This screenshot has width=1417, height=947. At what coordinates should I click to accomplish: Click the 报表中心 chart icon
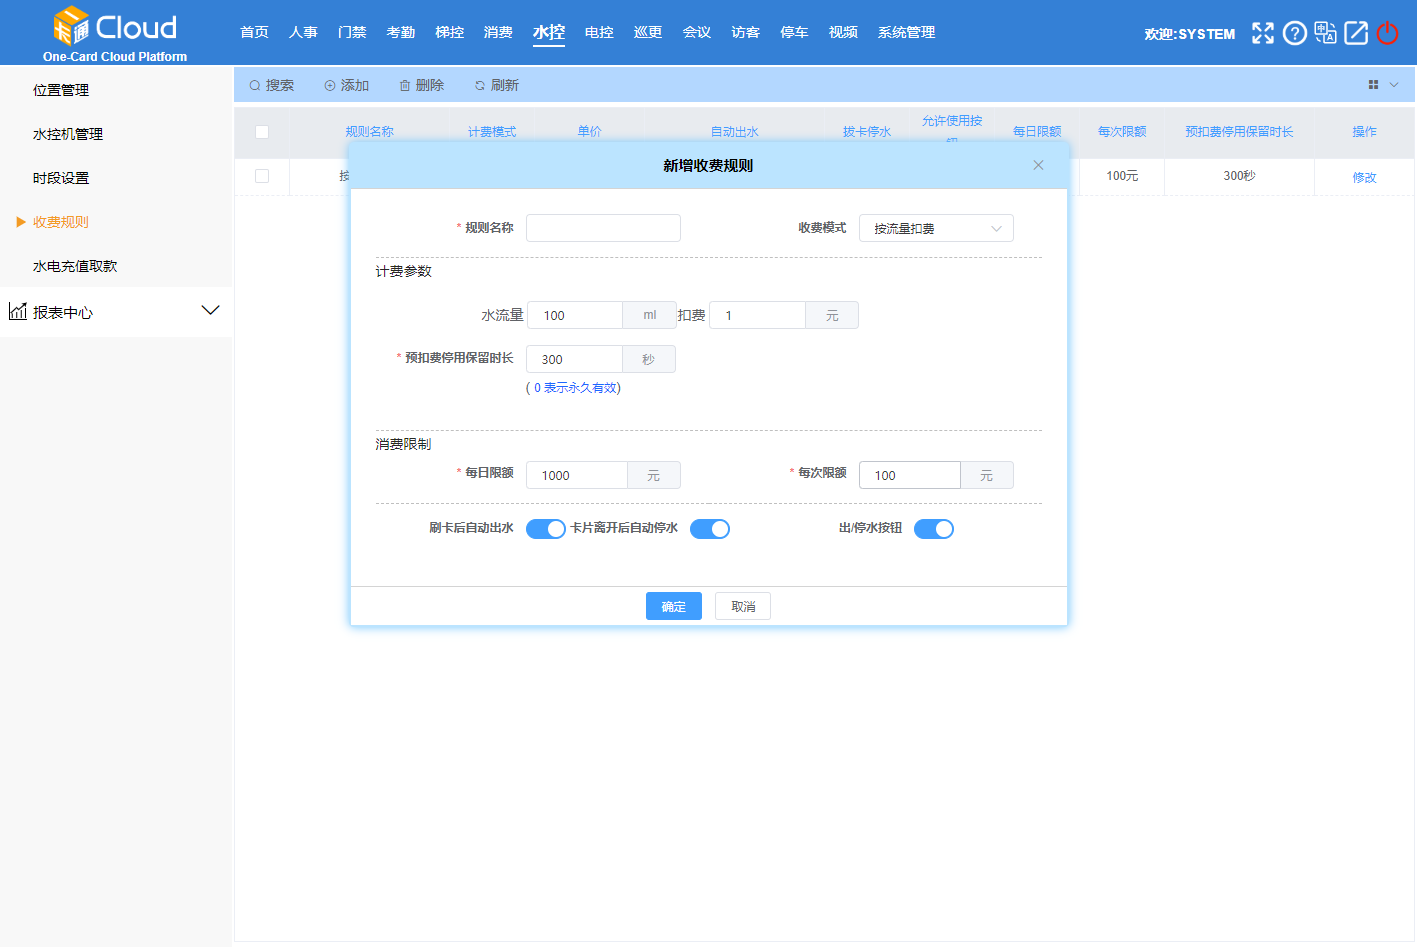click(x=18, y=311)
